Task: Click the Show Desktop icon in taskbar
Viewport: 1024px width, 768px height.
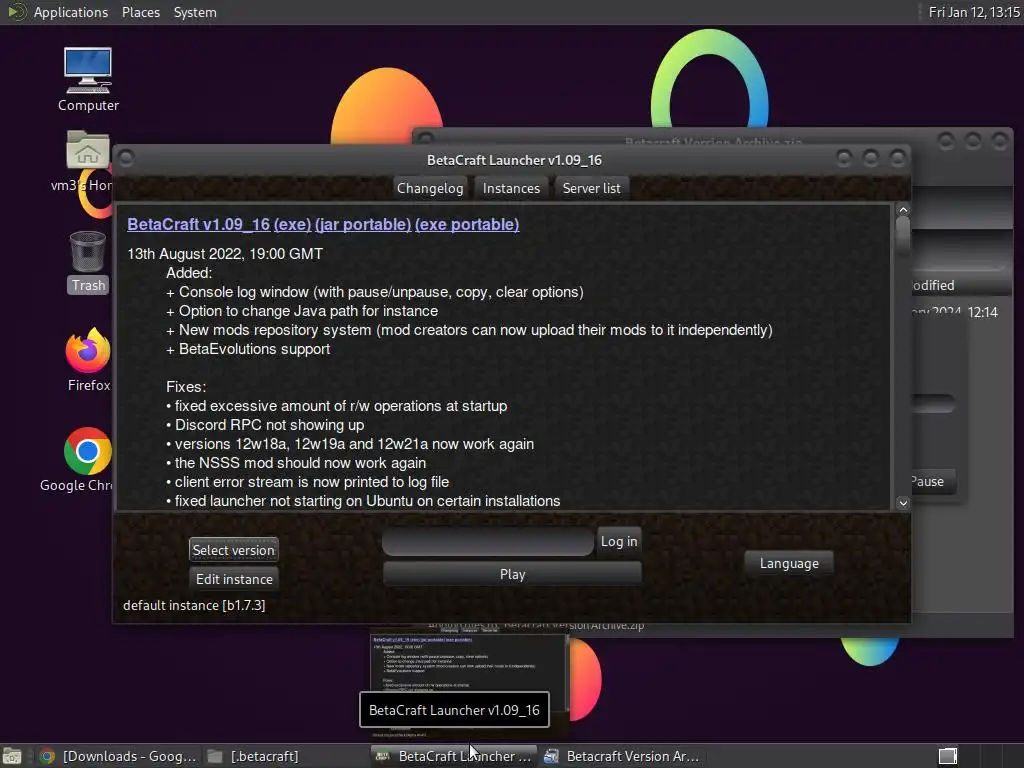Action: 11,756
